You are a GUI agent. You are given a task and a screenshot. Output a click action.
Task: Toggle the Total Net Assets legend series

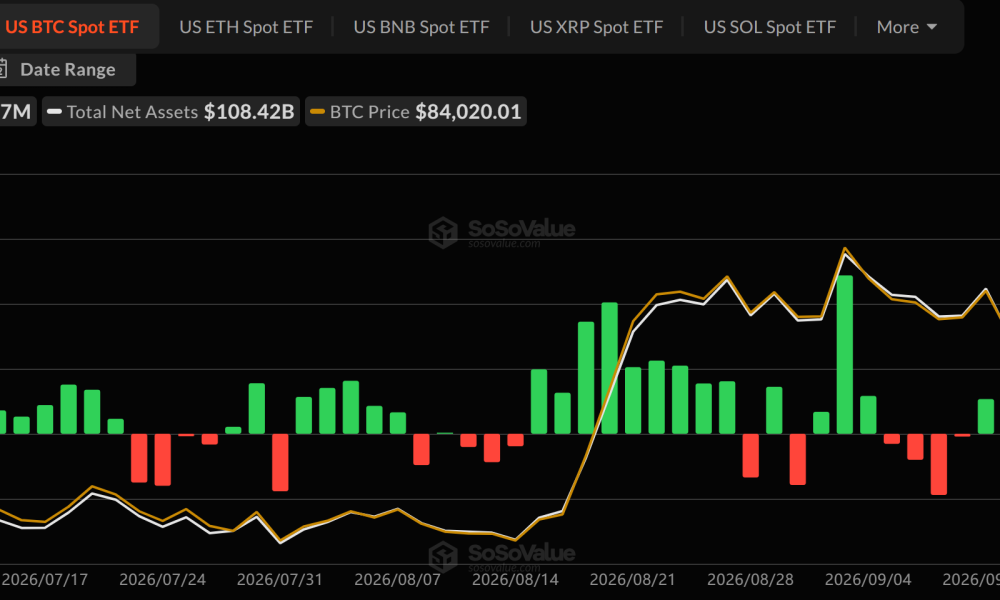click(171, 112)
